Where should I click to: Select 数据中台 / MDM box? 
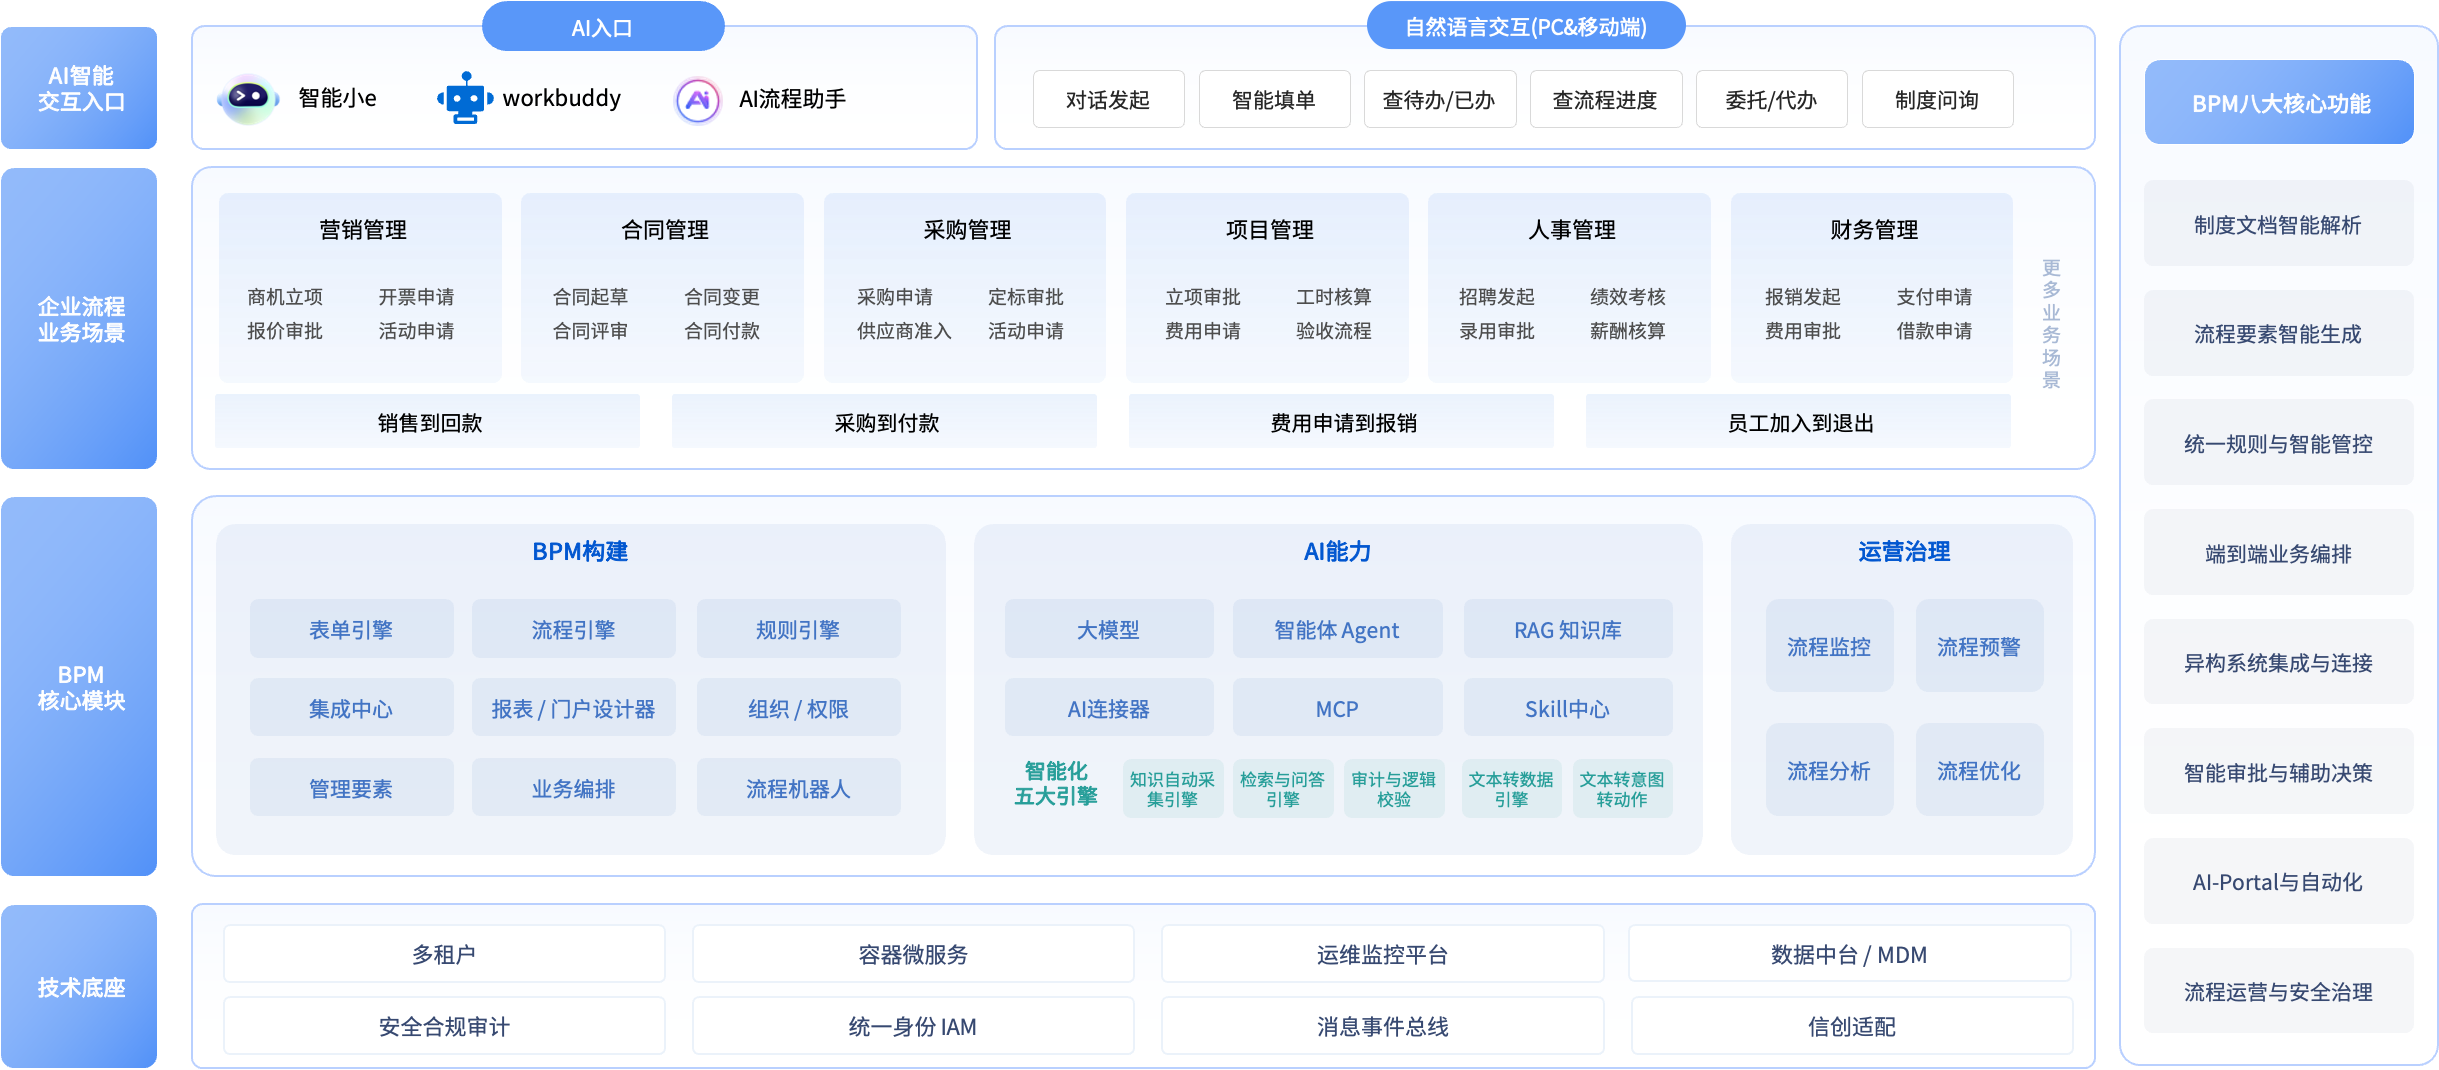(1850, 954)
